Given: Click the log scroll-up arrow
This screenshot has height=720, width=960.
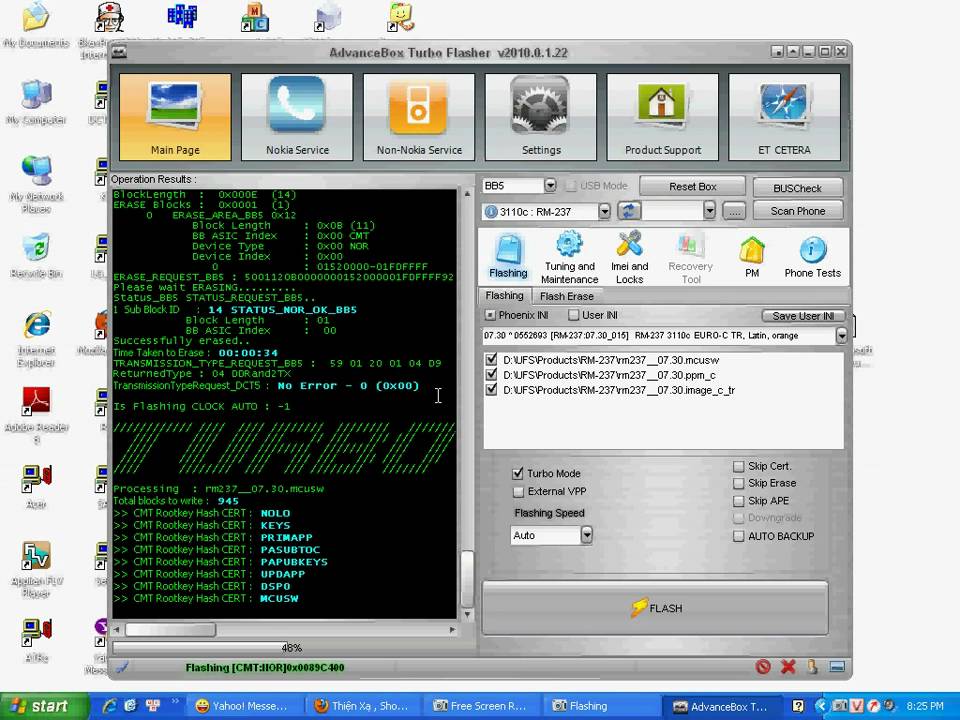Looking at the screenshot, I should [x=467, y=194].
